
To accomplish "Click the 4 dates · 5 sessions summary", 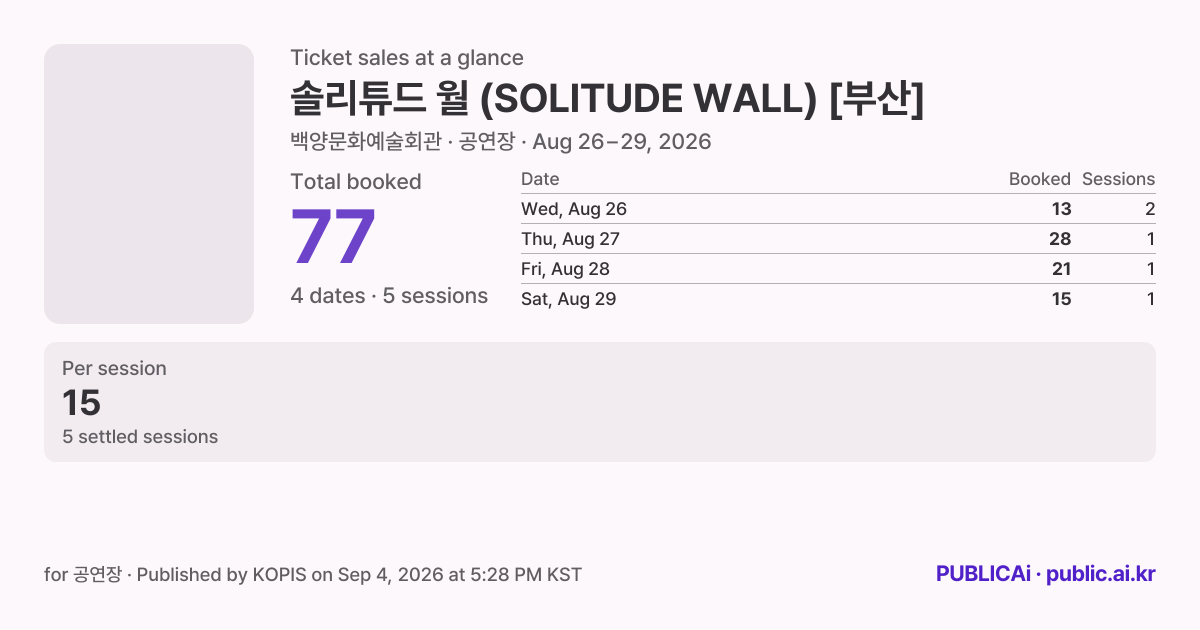I will coord(389,296).
